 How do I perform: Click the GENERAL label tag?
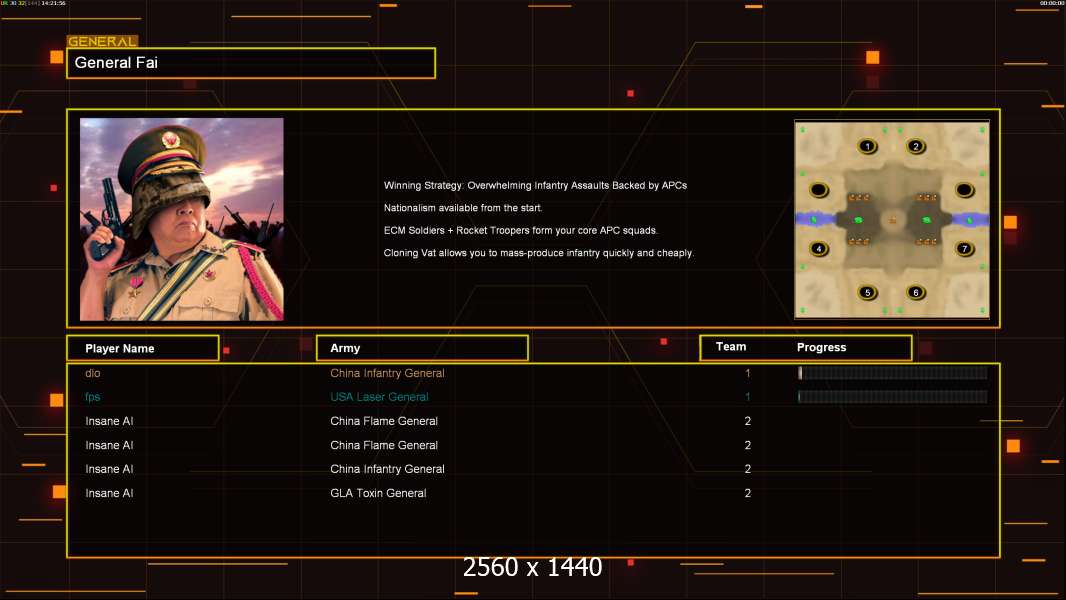(x=102, y=41)
